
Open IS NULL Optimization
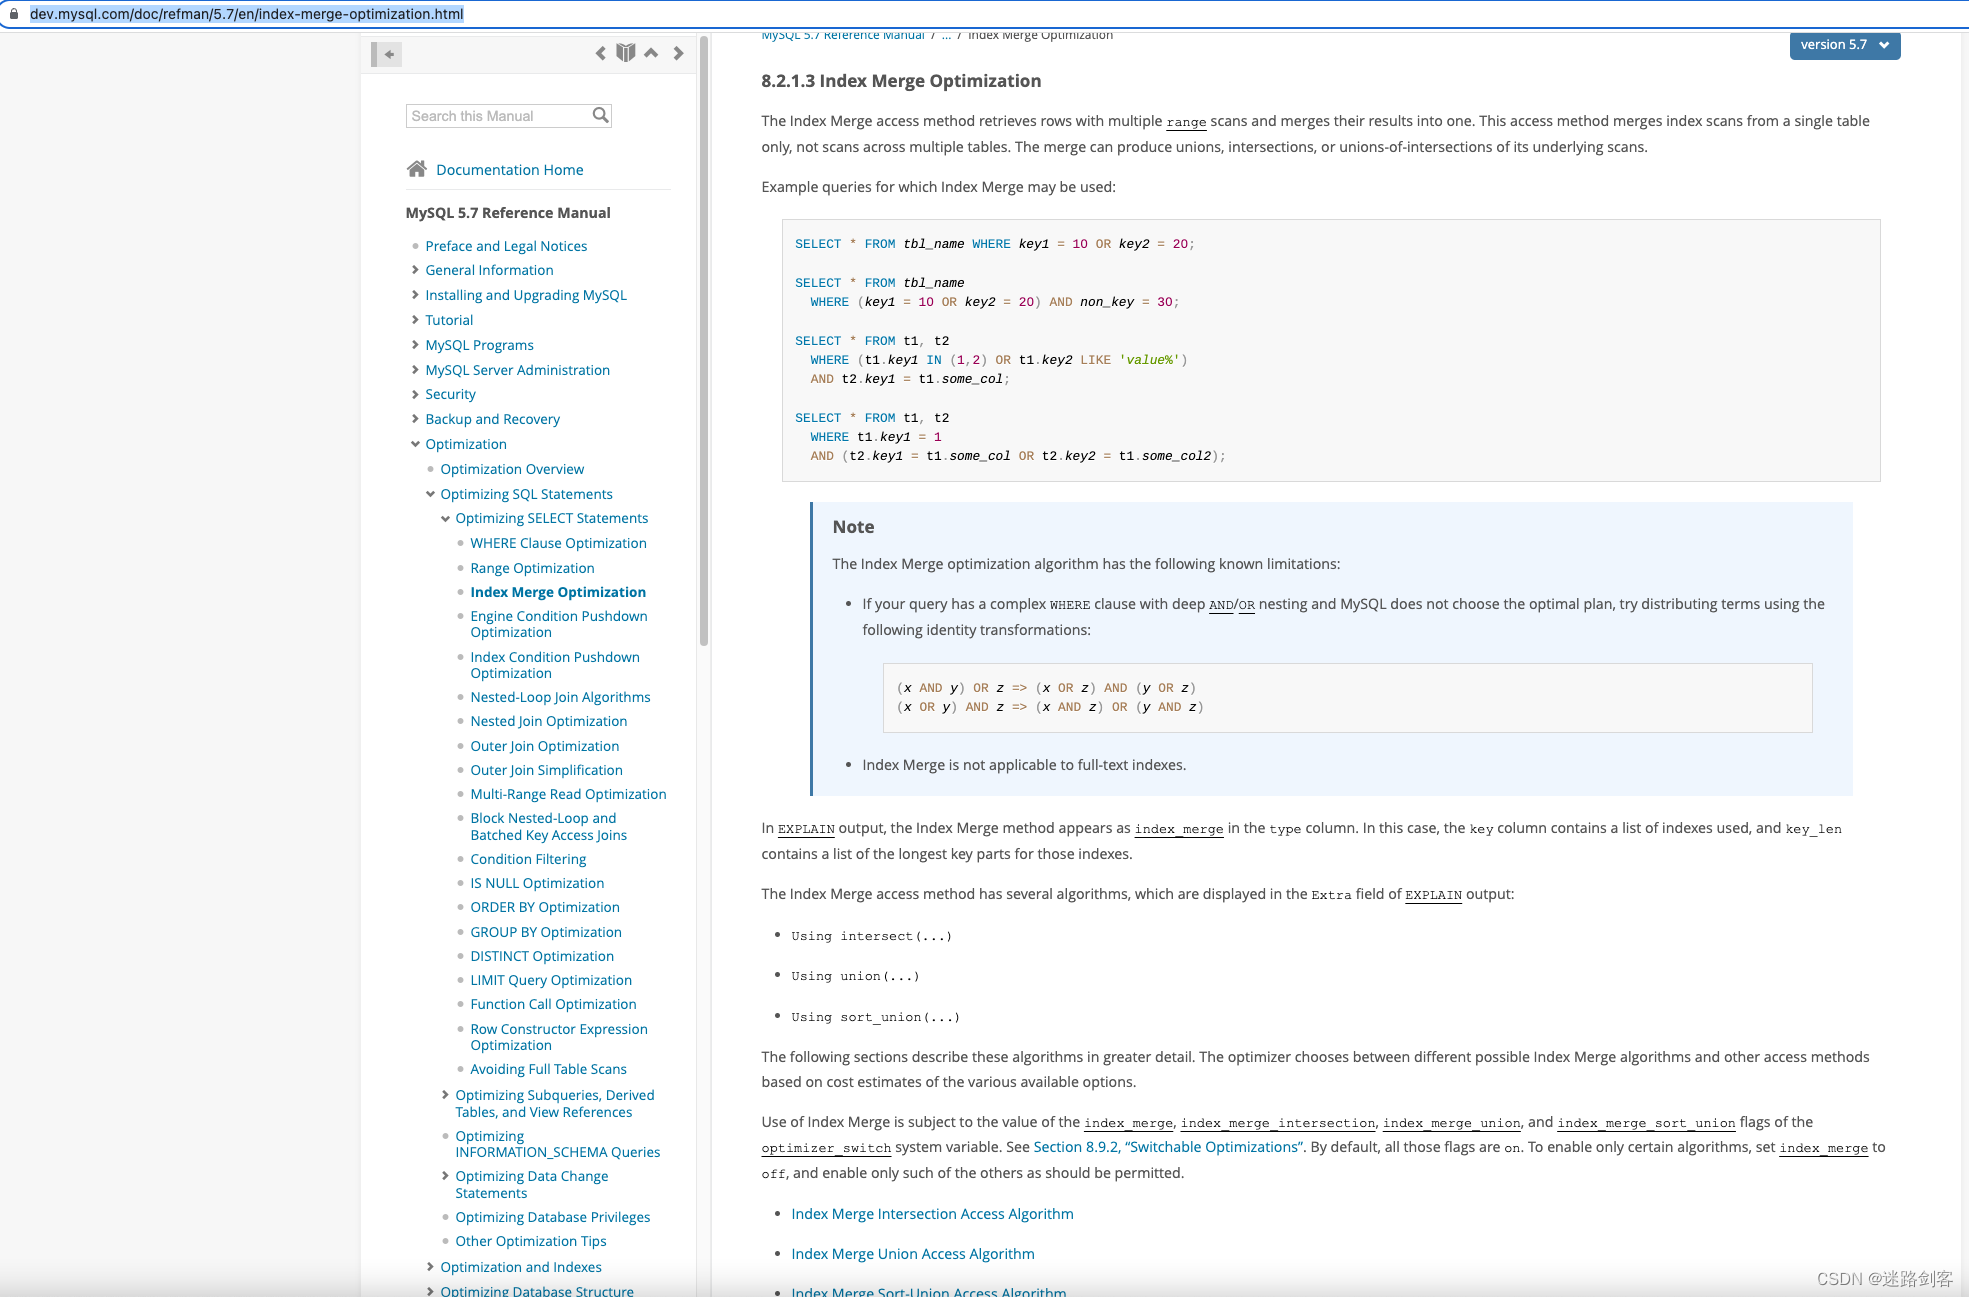[x=537, y=883]
